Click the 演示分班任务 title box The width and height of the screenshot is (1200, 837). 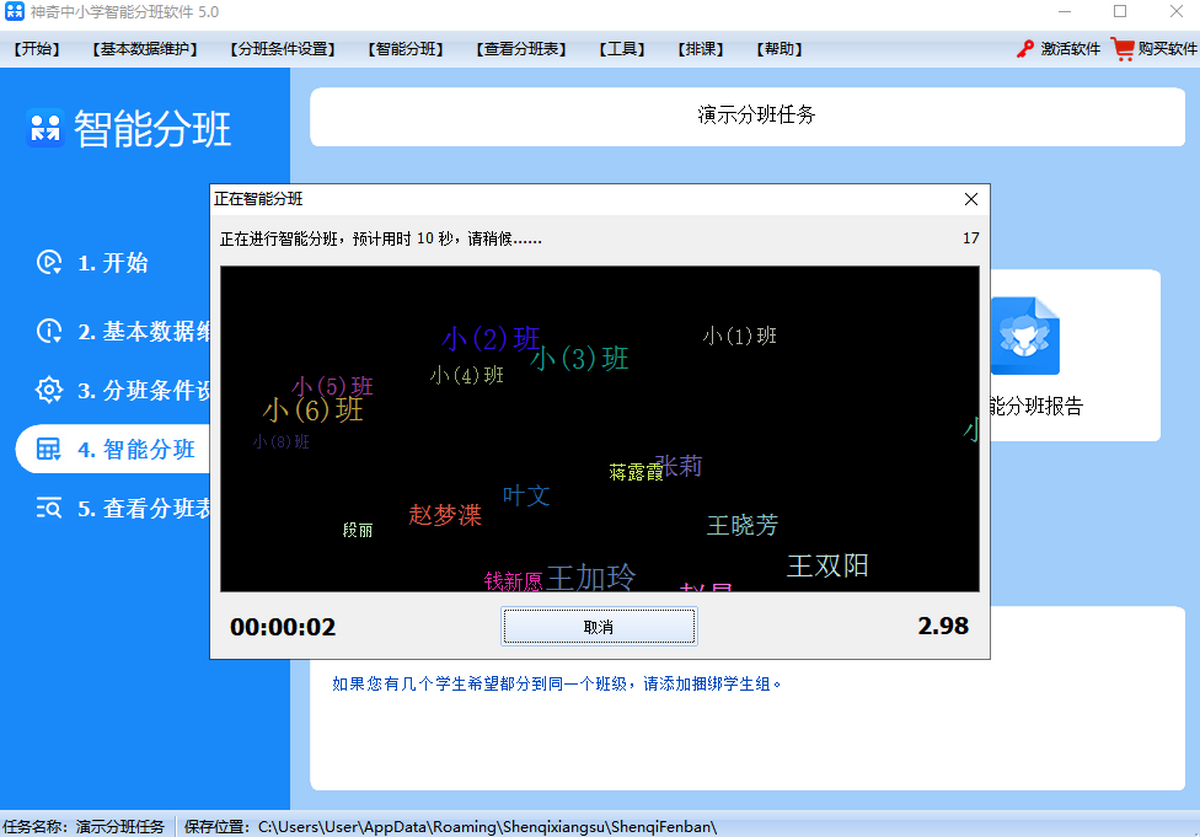click(x=756, y=115)
